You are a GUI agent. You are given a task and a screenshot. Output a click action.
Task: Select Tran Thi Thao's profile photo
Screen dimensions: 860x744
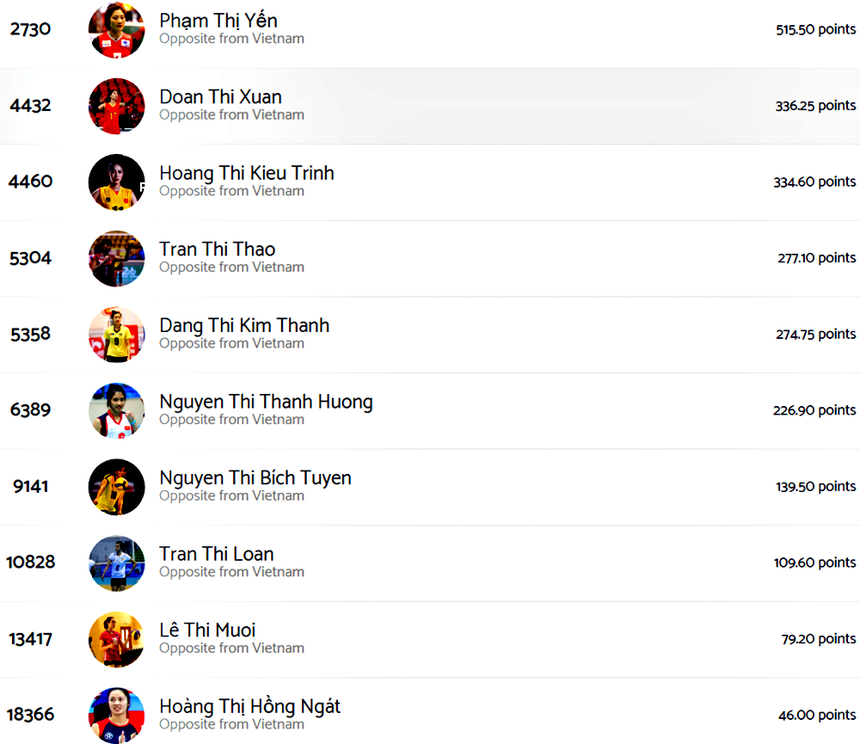pos(116,258)
